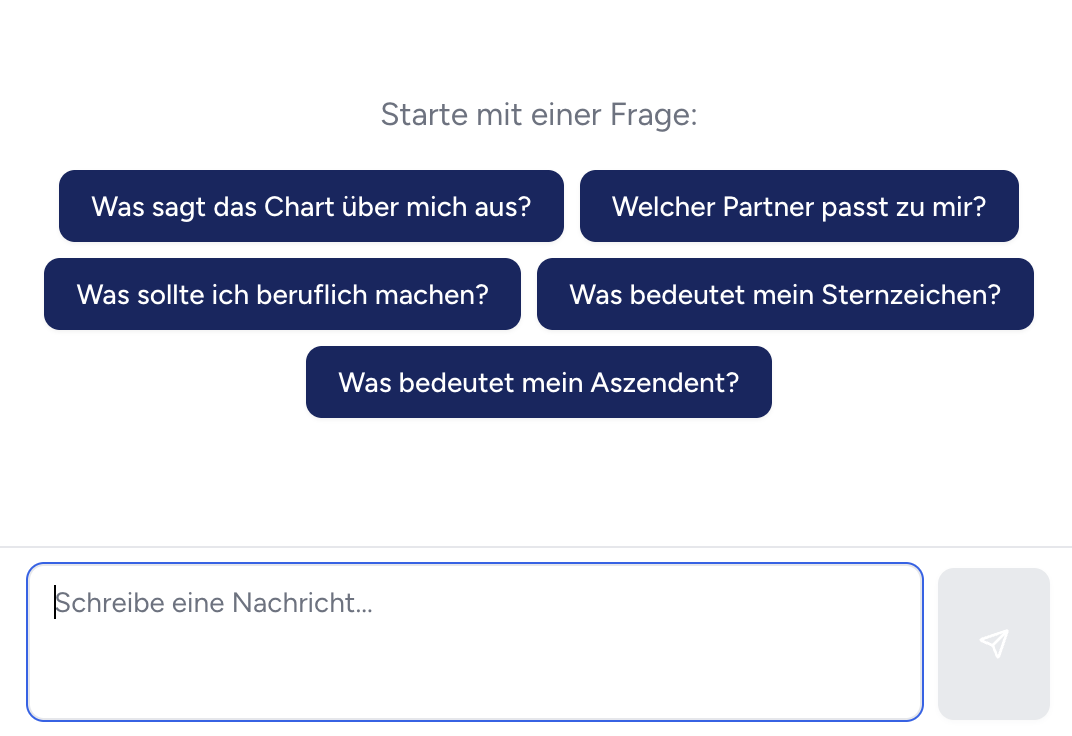Click inside the message input field
This screenshot has height=736, width=1072.
[x=474, y=642]
